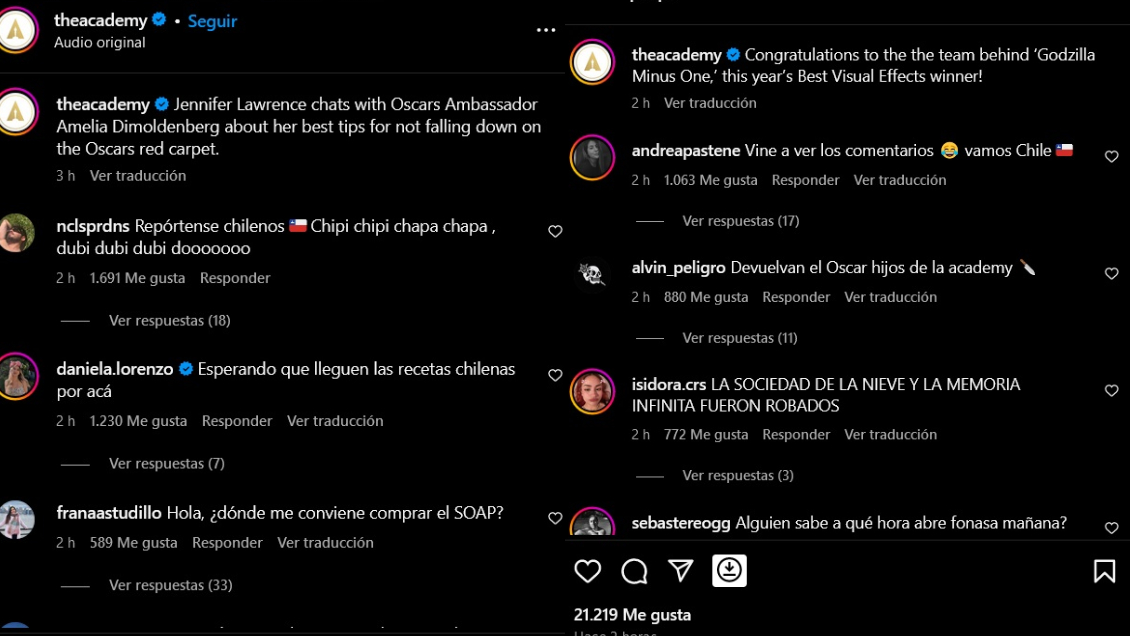The width and height of the screenshot is (1130, 636).
Task: Like isidora.crs comment with the heart
Action: [x=1111, y=391]
